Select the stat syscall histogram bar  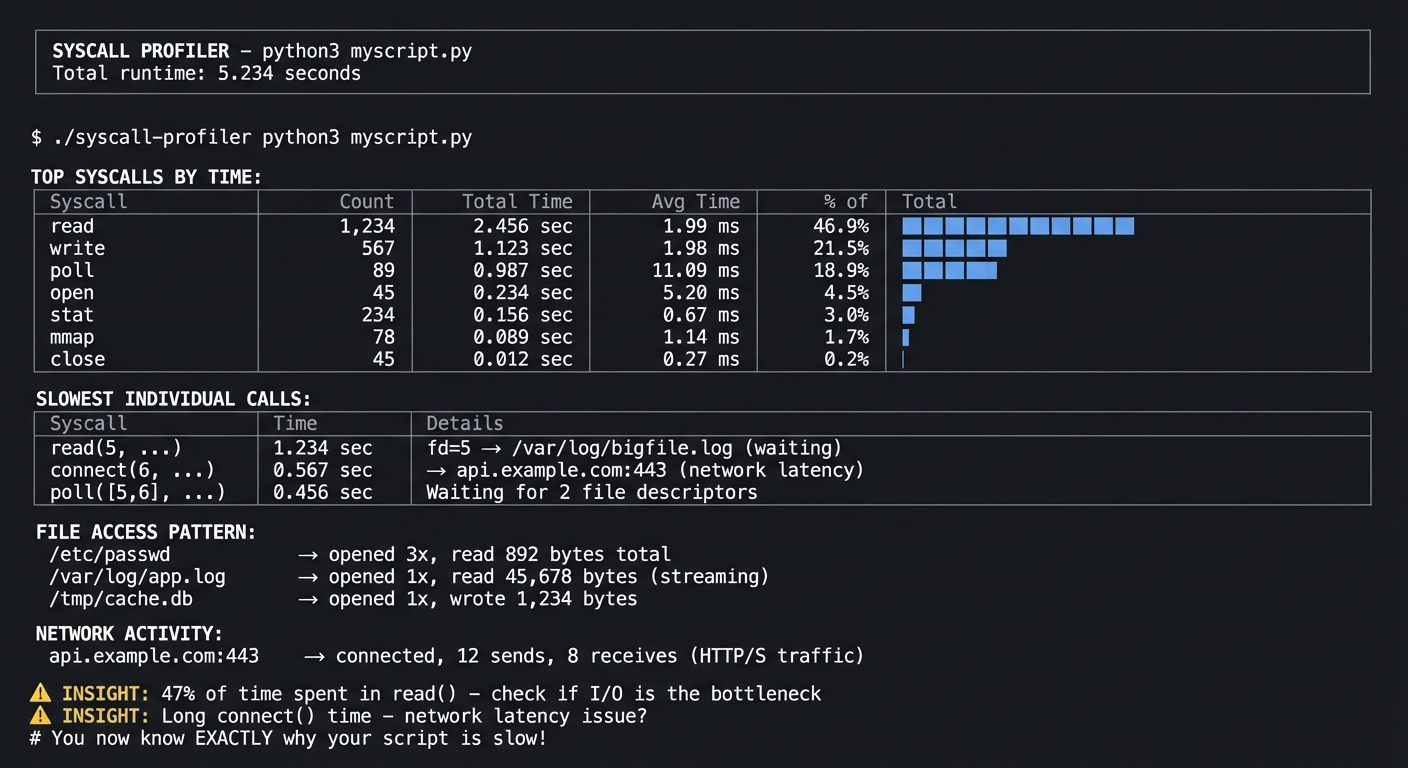908,314
